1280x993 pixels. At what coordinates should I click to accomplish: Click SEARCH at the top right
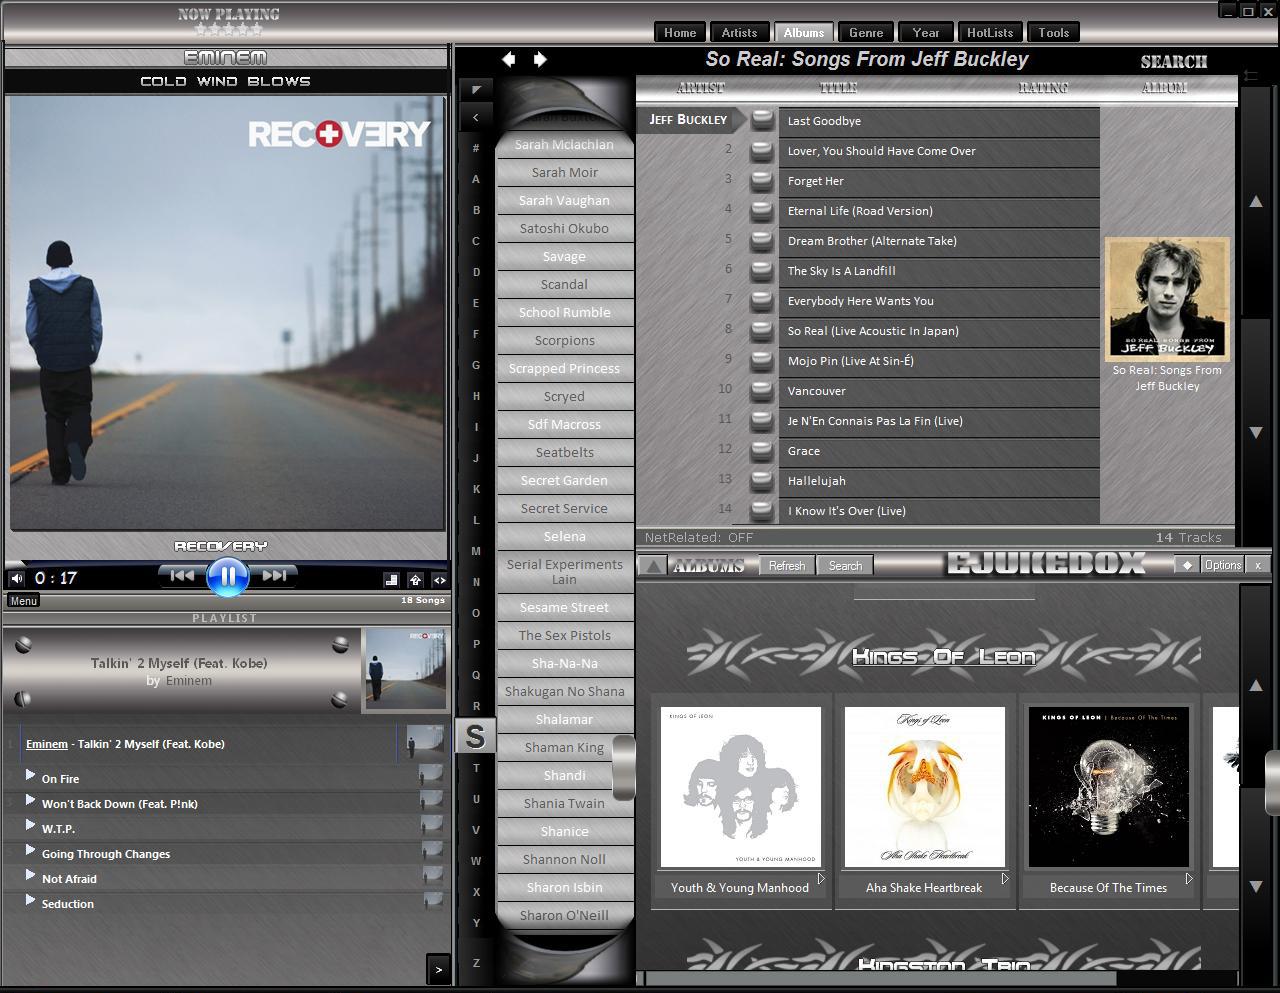point(1174,61)
